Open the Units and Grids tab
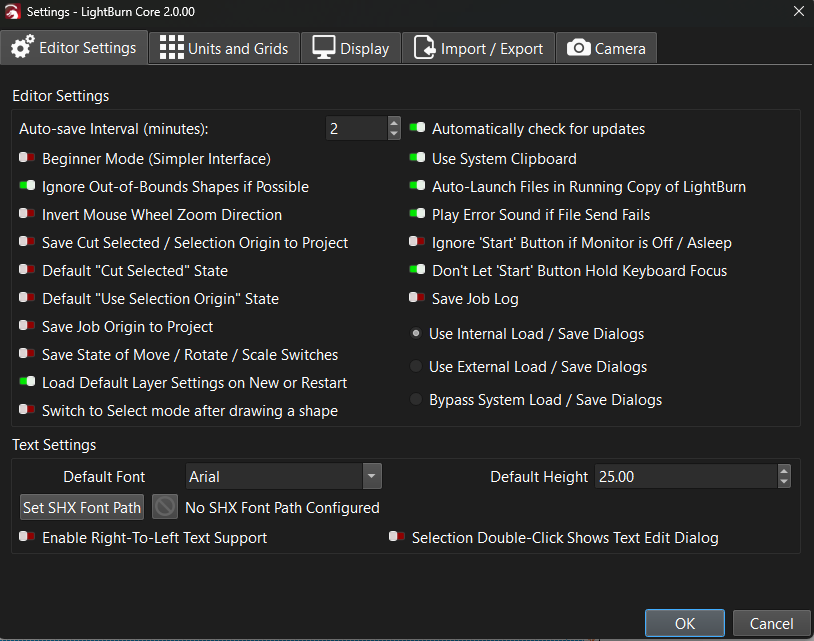The width and height of the screenshot is (814, 641). pos(224,48)
